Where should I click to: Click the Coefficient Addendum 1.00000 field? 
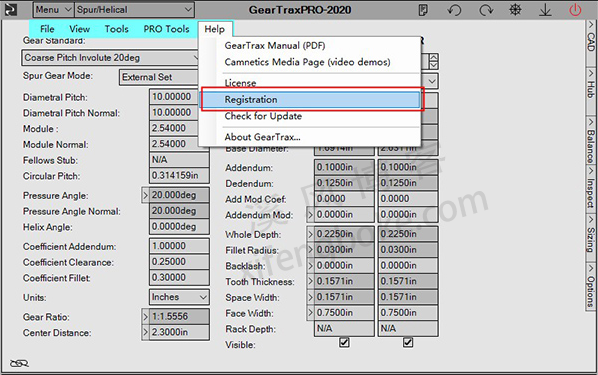[x=179, y=246]
